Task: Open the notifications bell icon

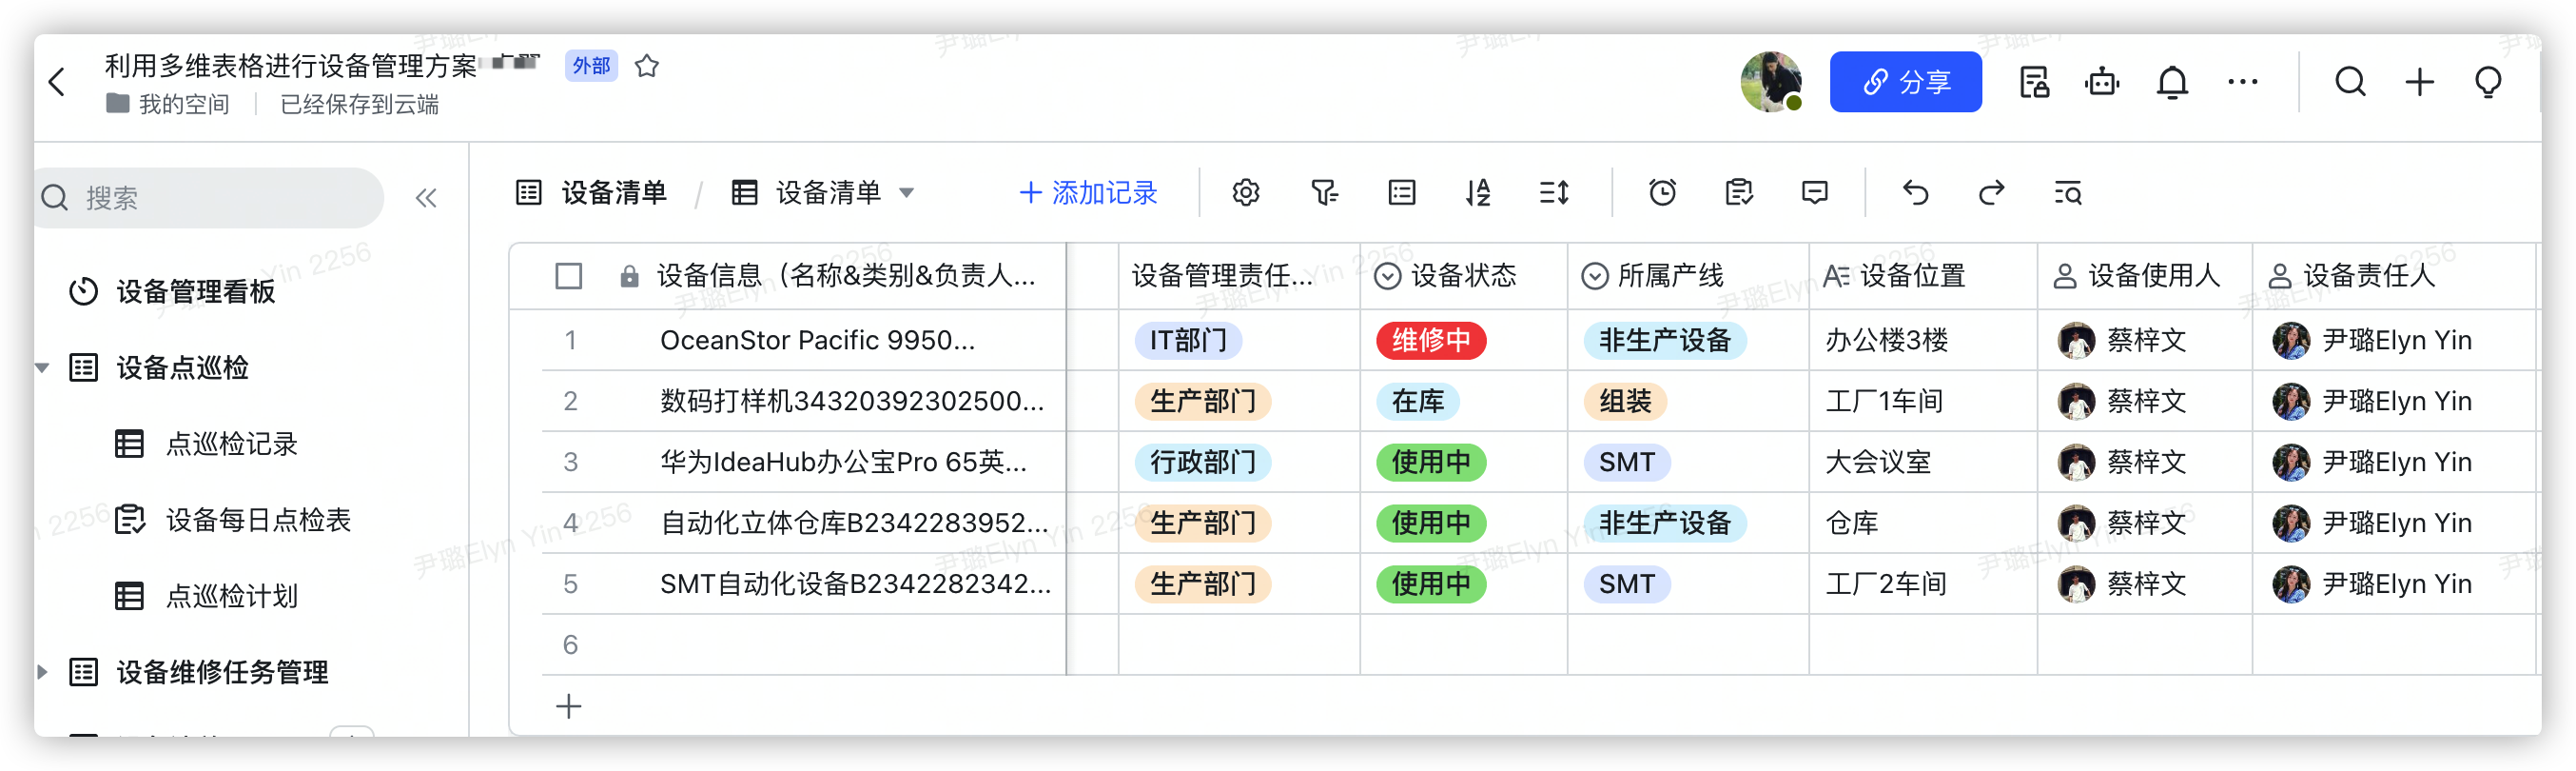Action: pos(2172,82)
